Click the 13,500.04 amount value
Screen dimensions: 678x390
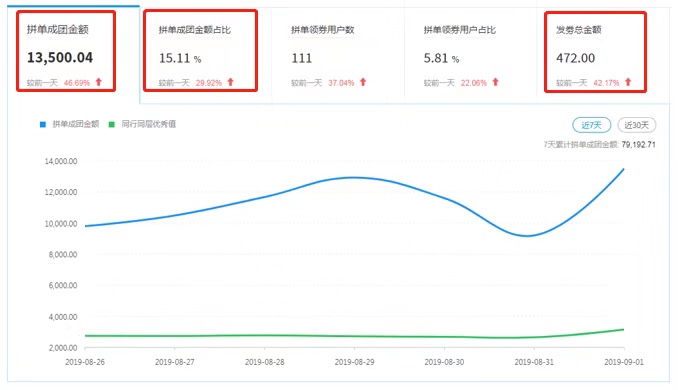click(x=60, y=58)
